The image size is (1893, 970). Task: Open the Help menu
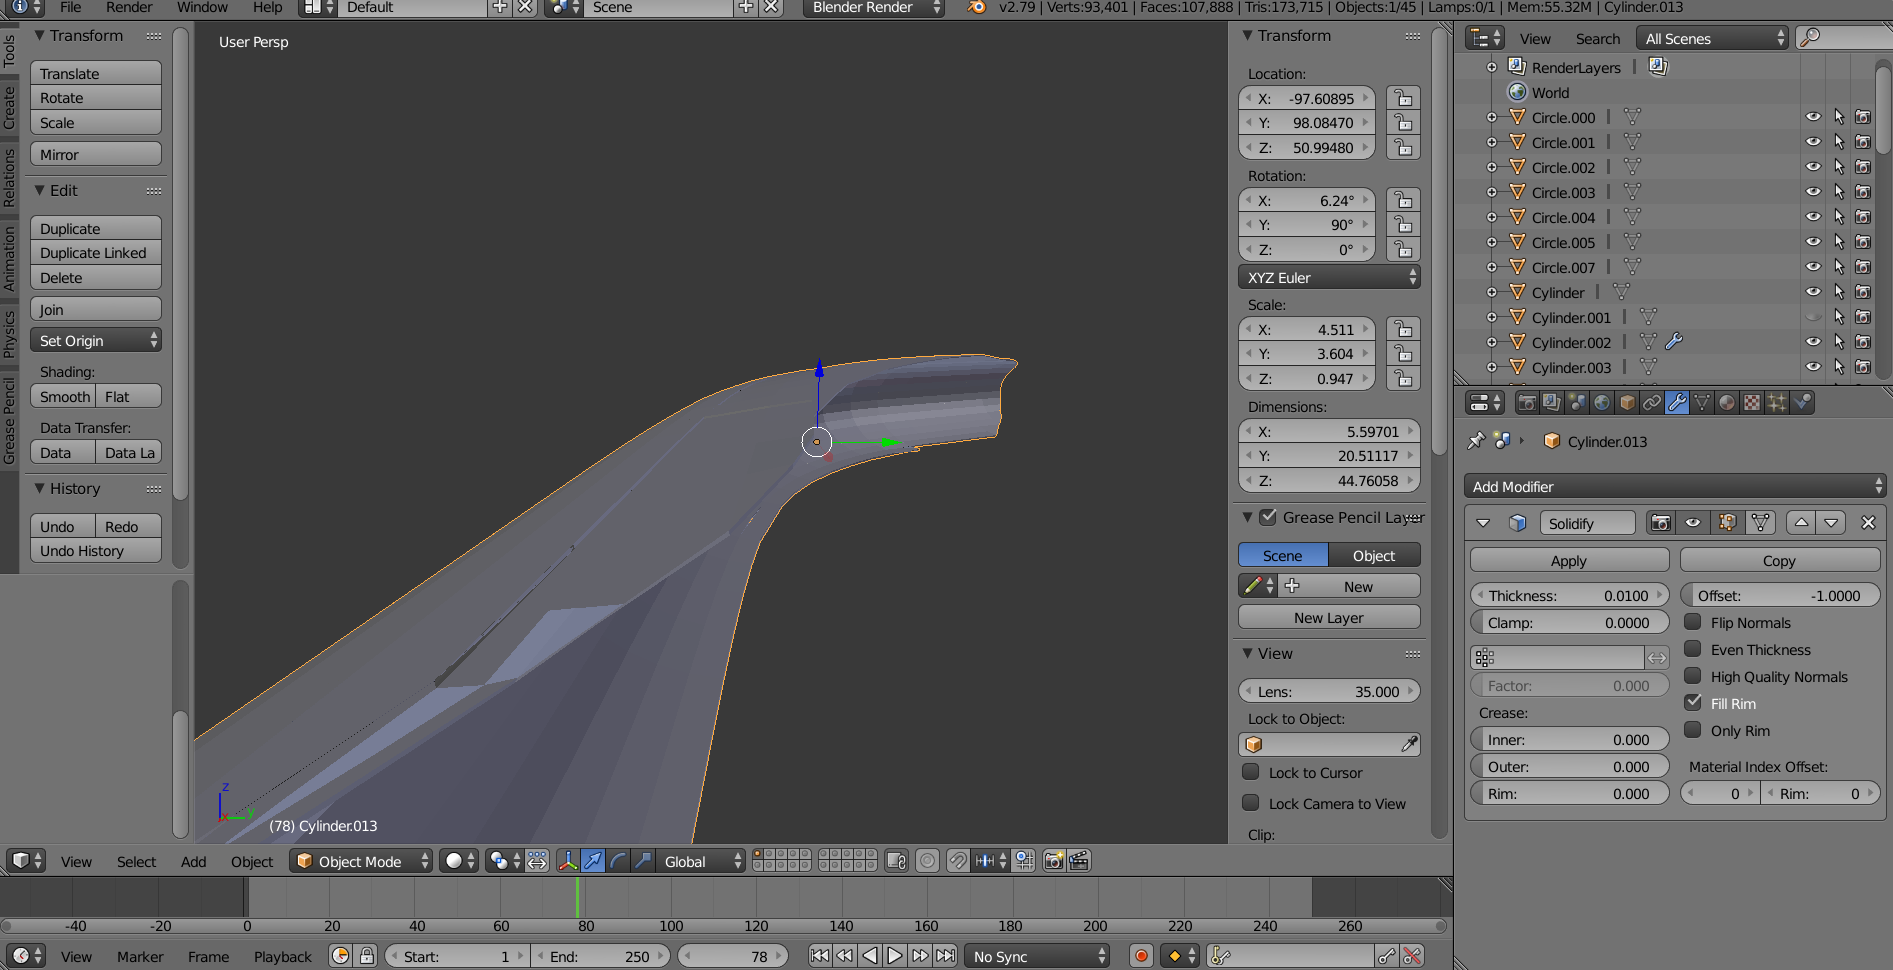click(267, 7)
